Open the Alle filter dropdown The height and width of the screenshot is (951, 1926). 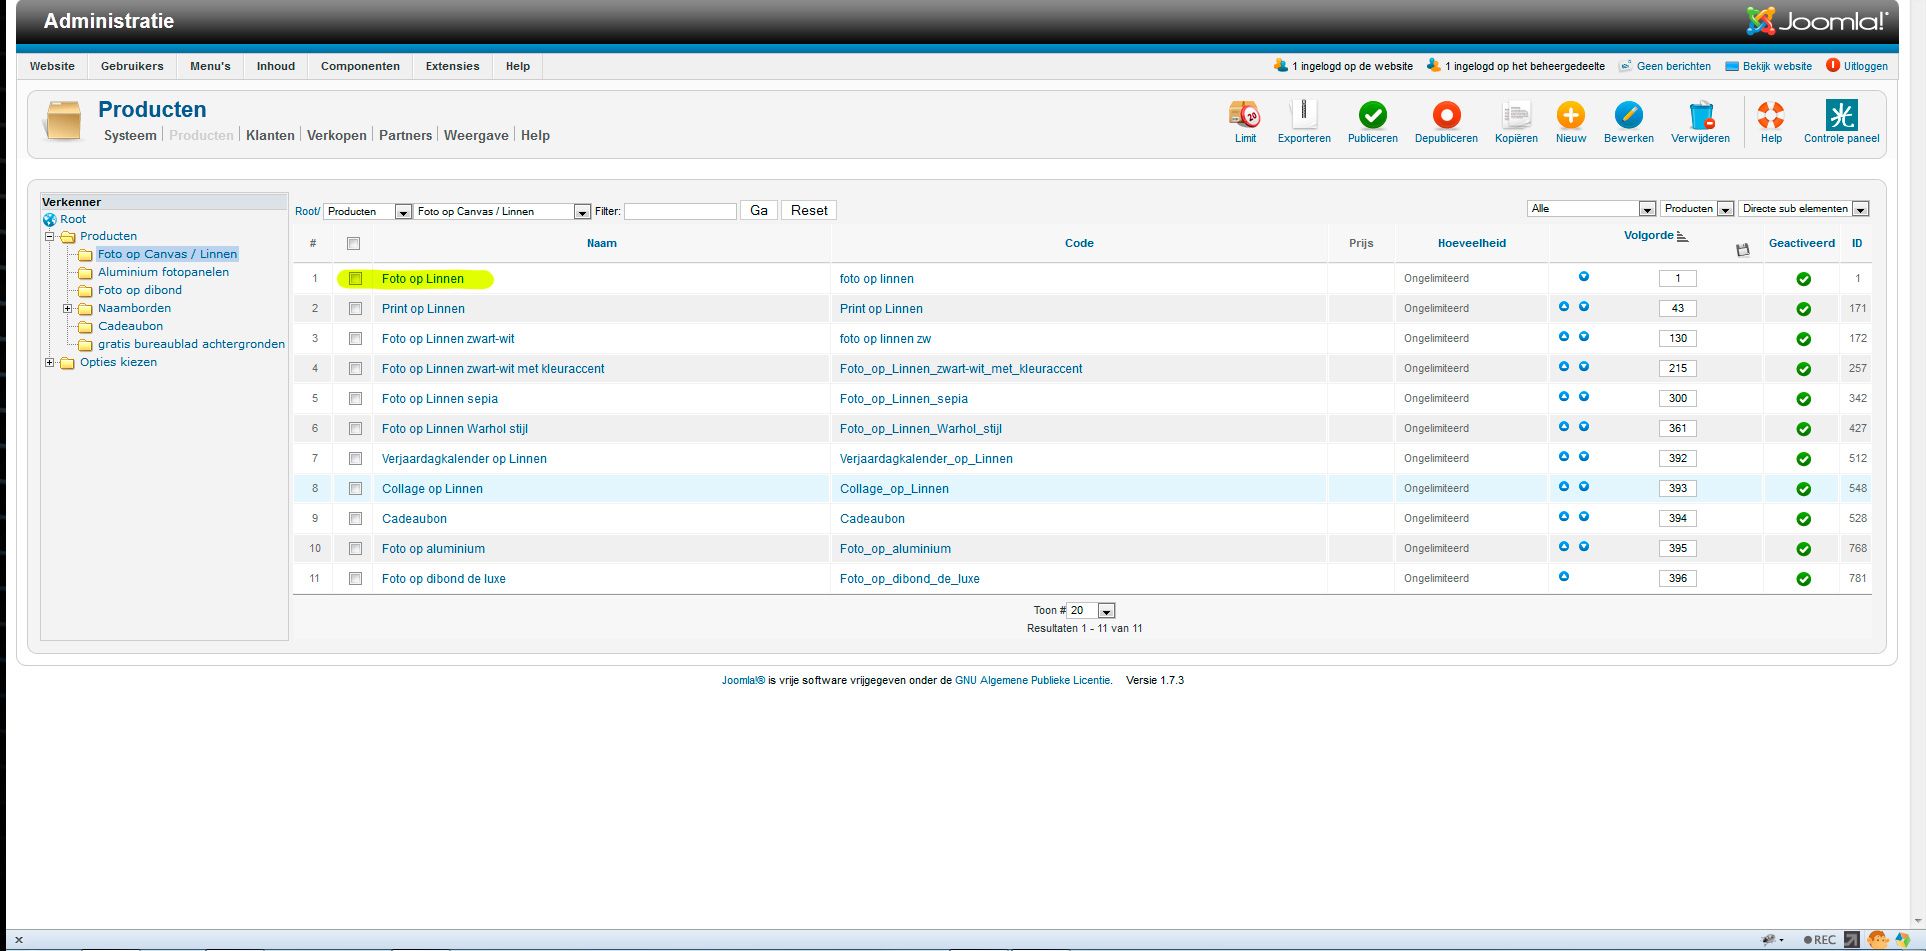[x=1591, y=209]
